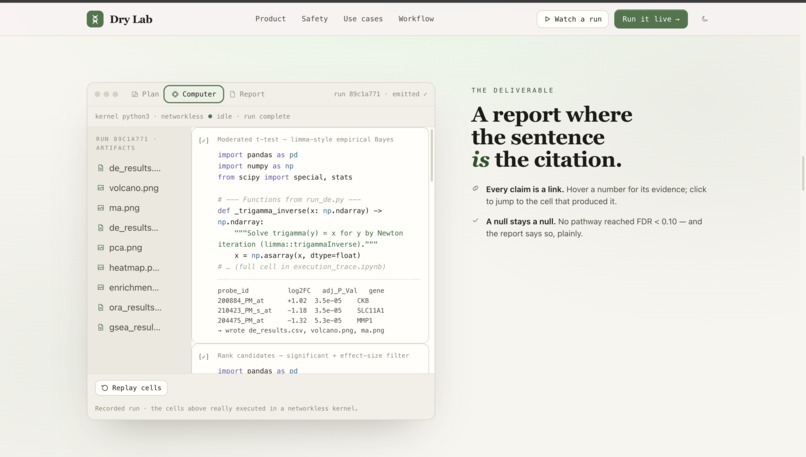Click the code cell panel scrollbar
Viewport: 806px width, 457px height.
(431, 155)
